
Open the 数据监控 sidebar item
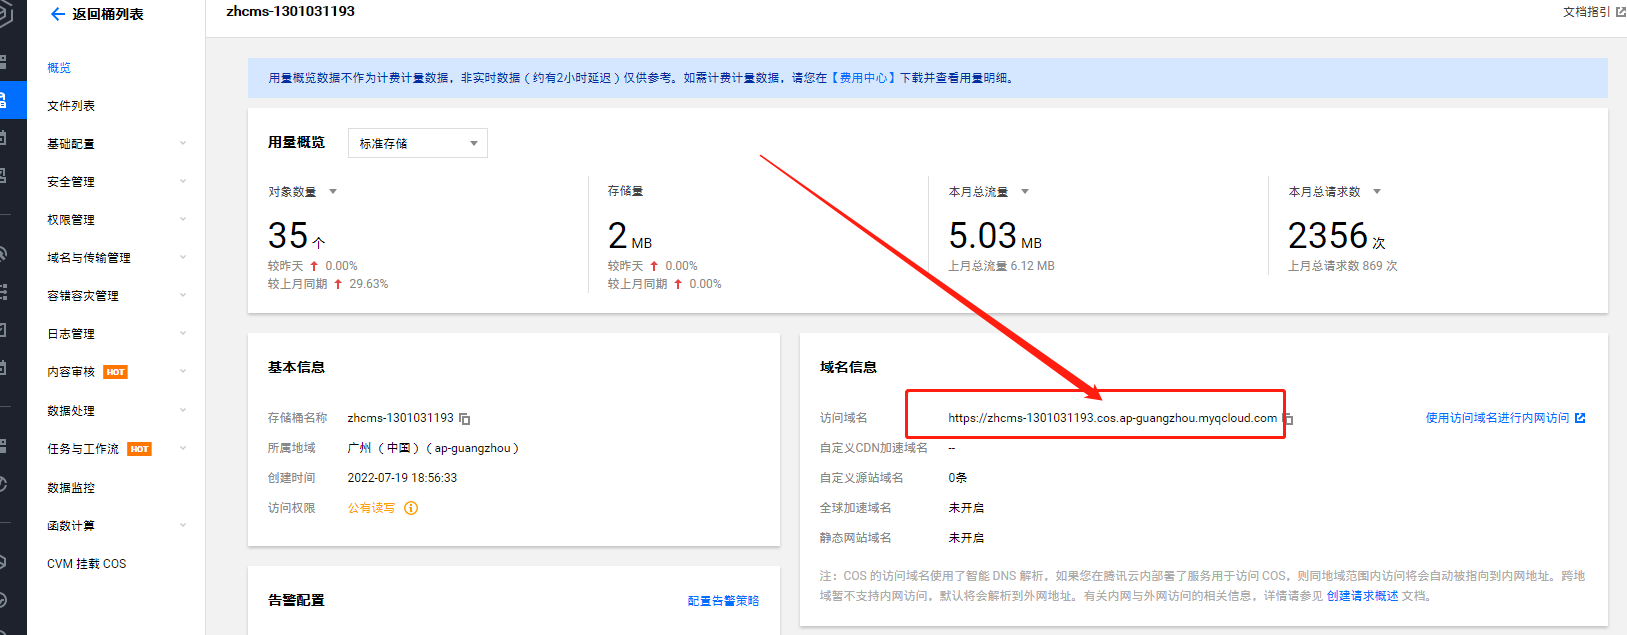[71, 488]
